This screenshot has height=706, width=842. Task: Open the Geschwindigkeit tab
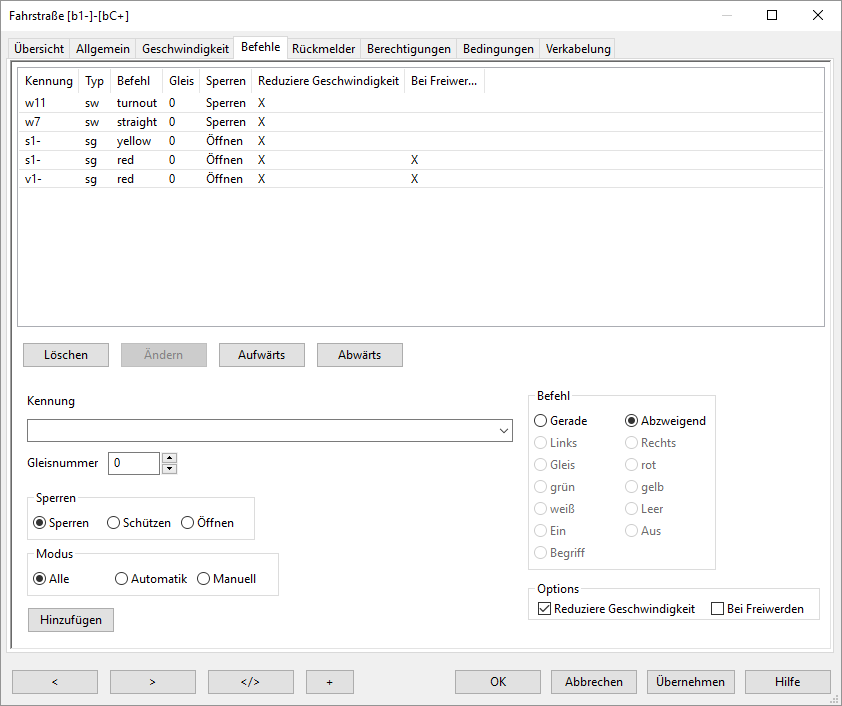point(185,49)
